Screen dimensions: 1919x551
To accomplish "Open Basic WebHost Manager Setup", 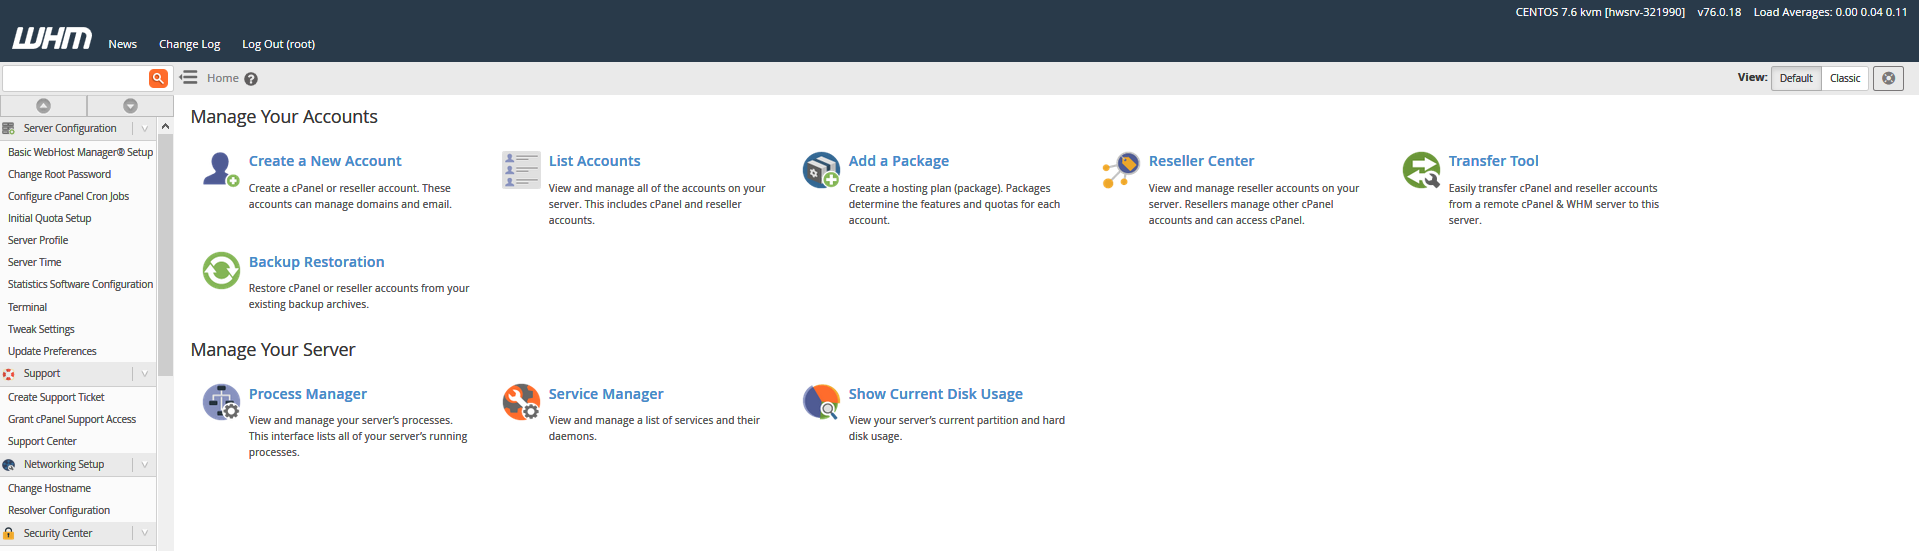I will (x=80, y=152).
